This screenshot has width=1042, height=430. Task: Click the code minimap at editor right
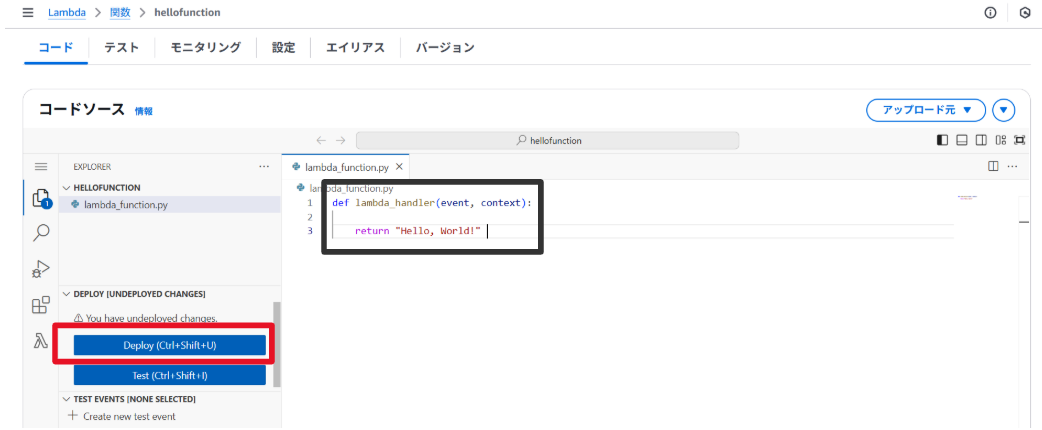tap(967, 198)
